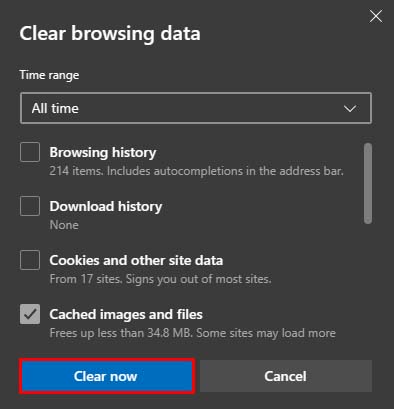
Task: Click the Clear browsing data heading
Action: [x=110, y=34]
